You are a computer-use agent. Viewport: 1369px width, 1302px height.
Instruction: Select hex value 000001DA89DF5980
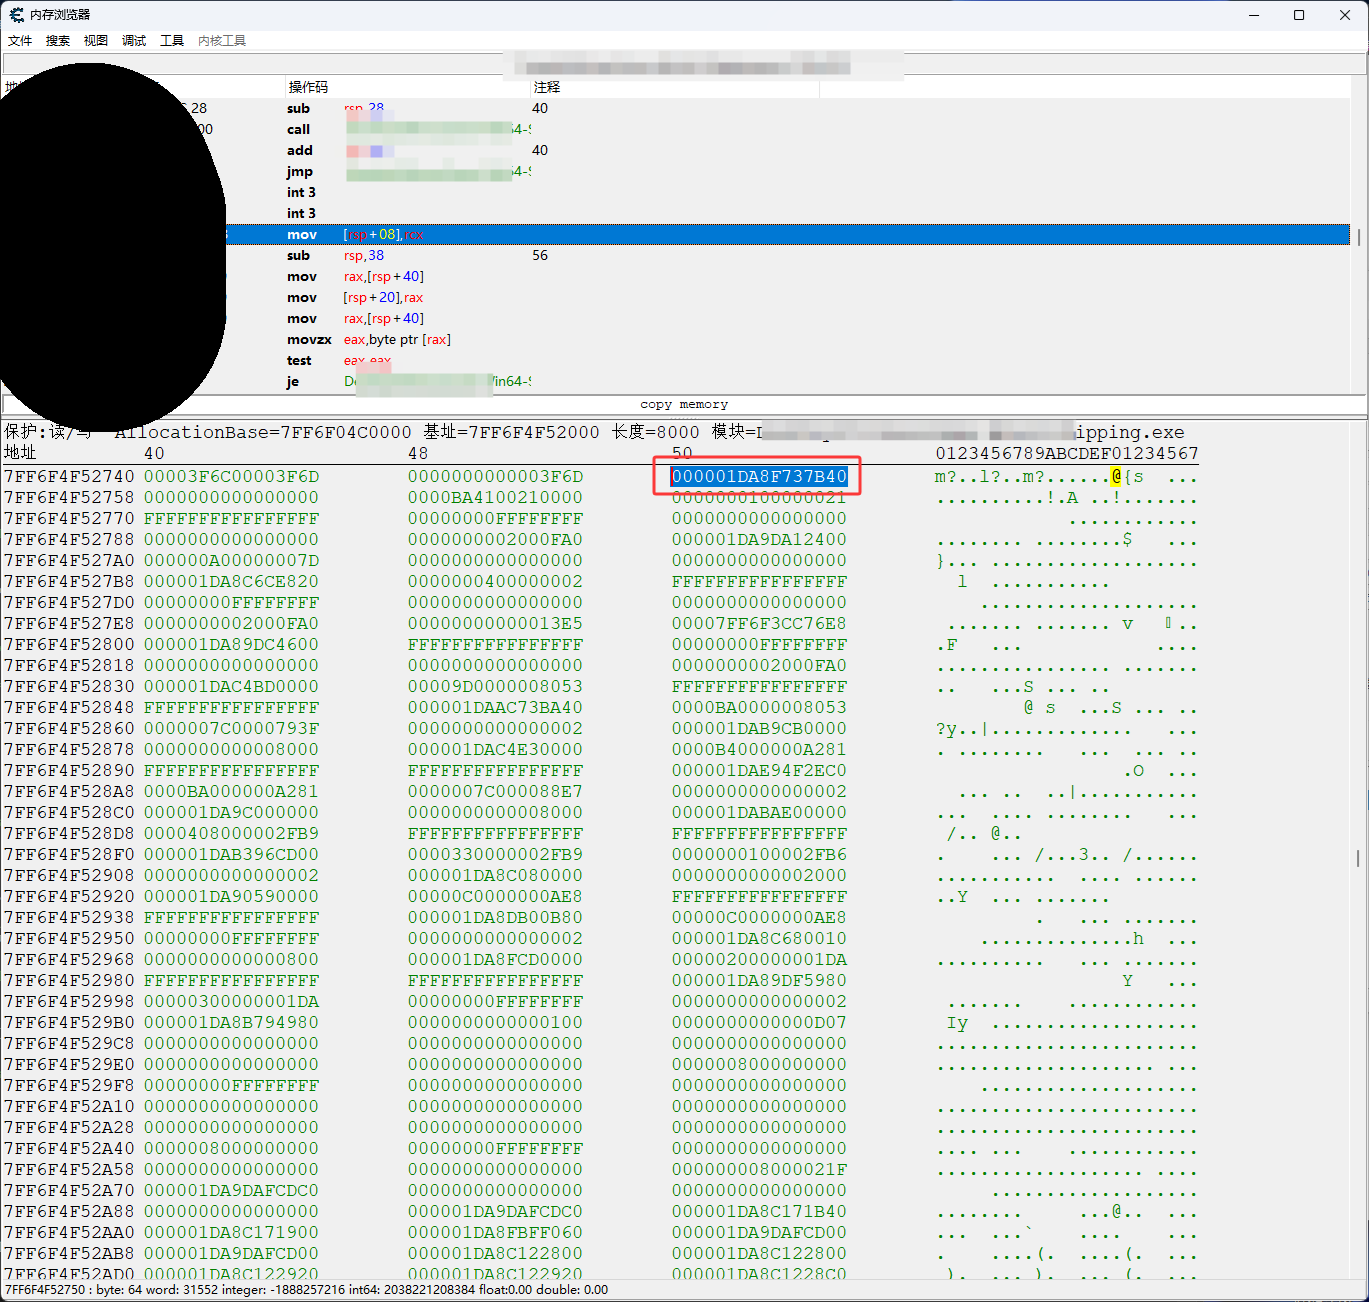coord(759,981)
